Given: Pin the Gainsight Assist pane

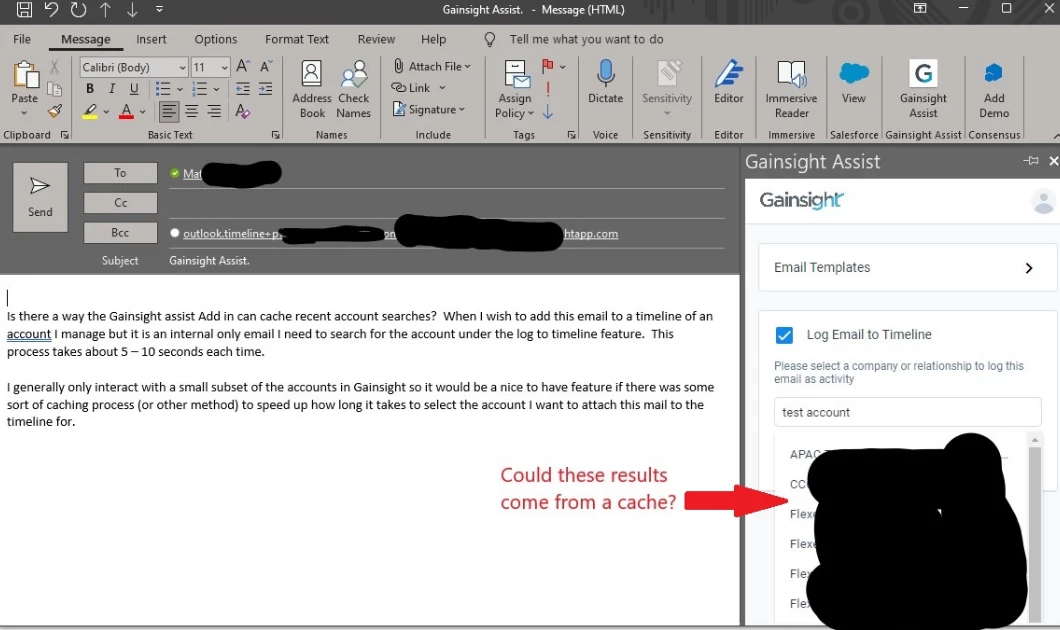Looking at the screenshot, I should click(x=1031, y=161).
